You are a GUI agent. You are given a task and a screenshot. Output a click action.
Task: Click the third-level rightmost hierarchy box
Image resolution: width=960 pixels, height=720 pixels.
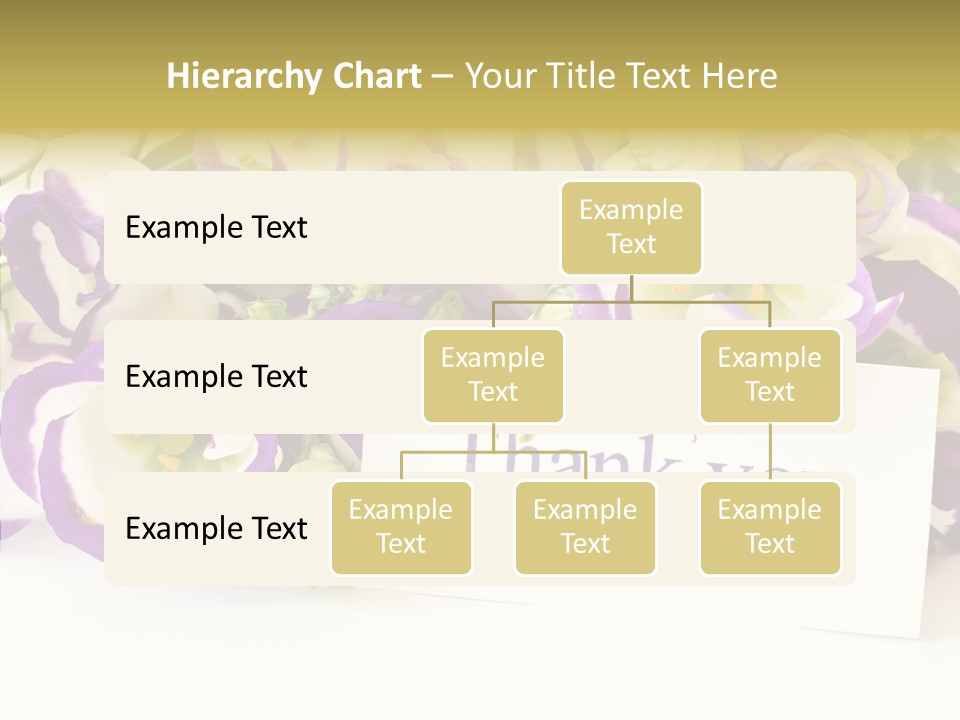click(x=770, y=527)
